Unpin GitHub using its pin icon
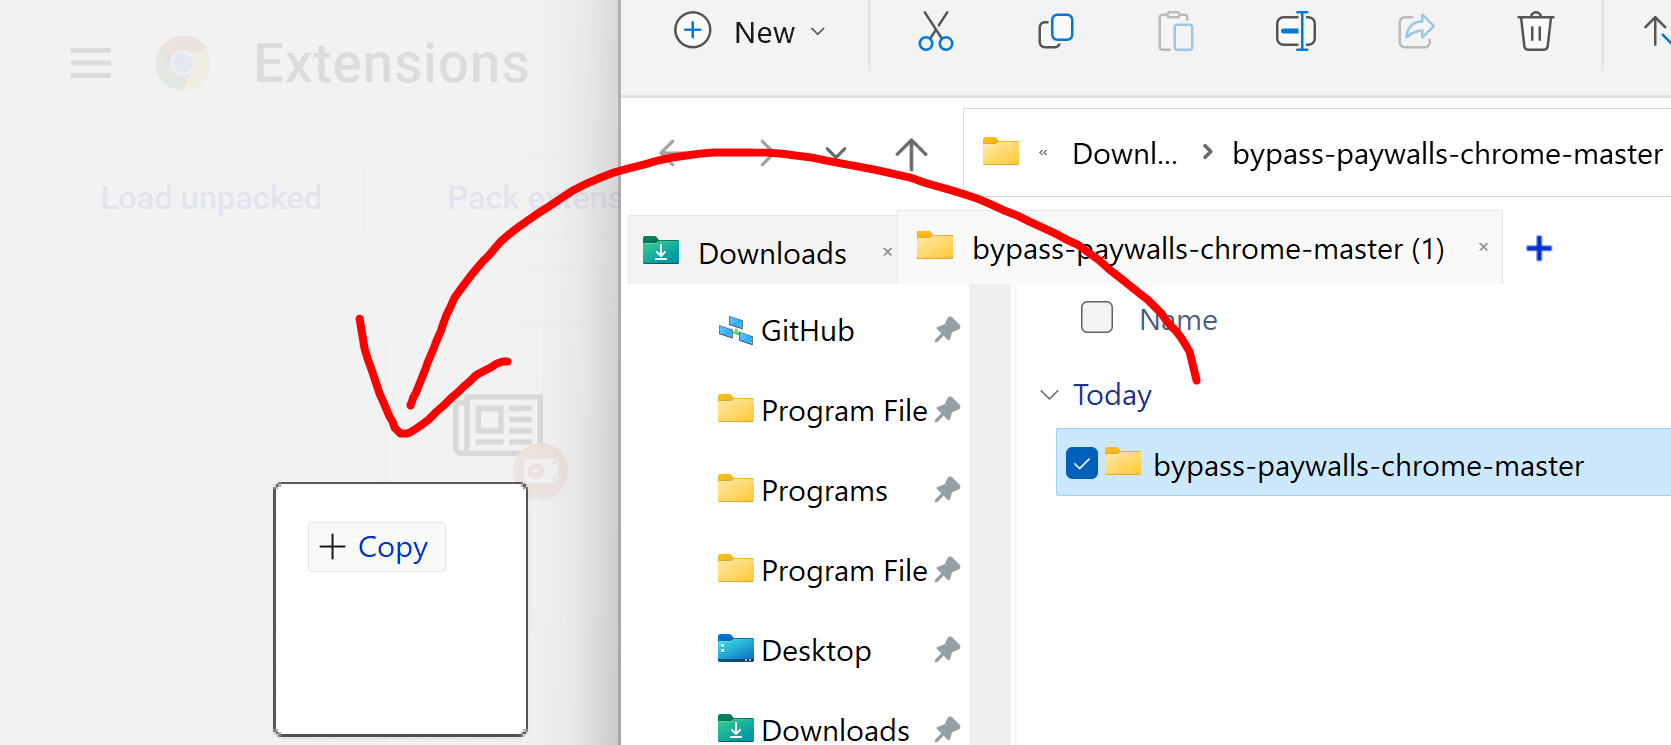 947,330
